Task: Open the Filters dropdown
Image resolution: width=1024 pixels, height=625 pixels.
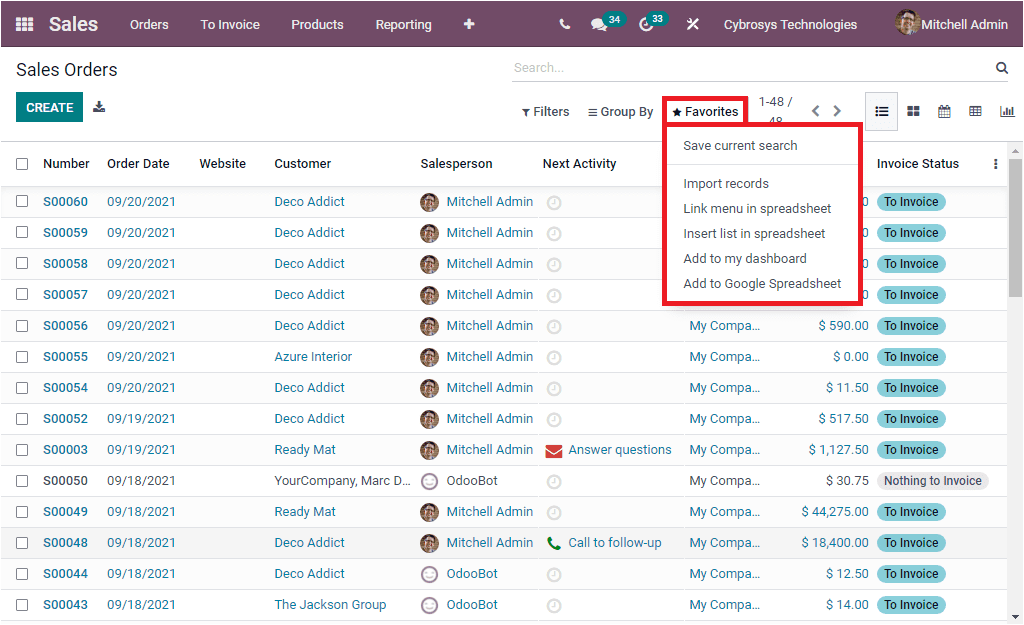Action: (x=545, y=111)
